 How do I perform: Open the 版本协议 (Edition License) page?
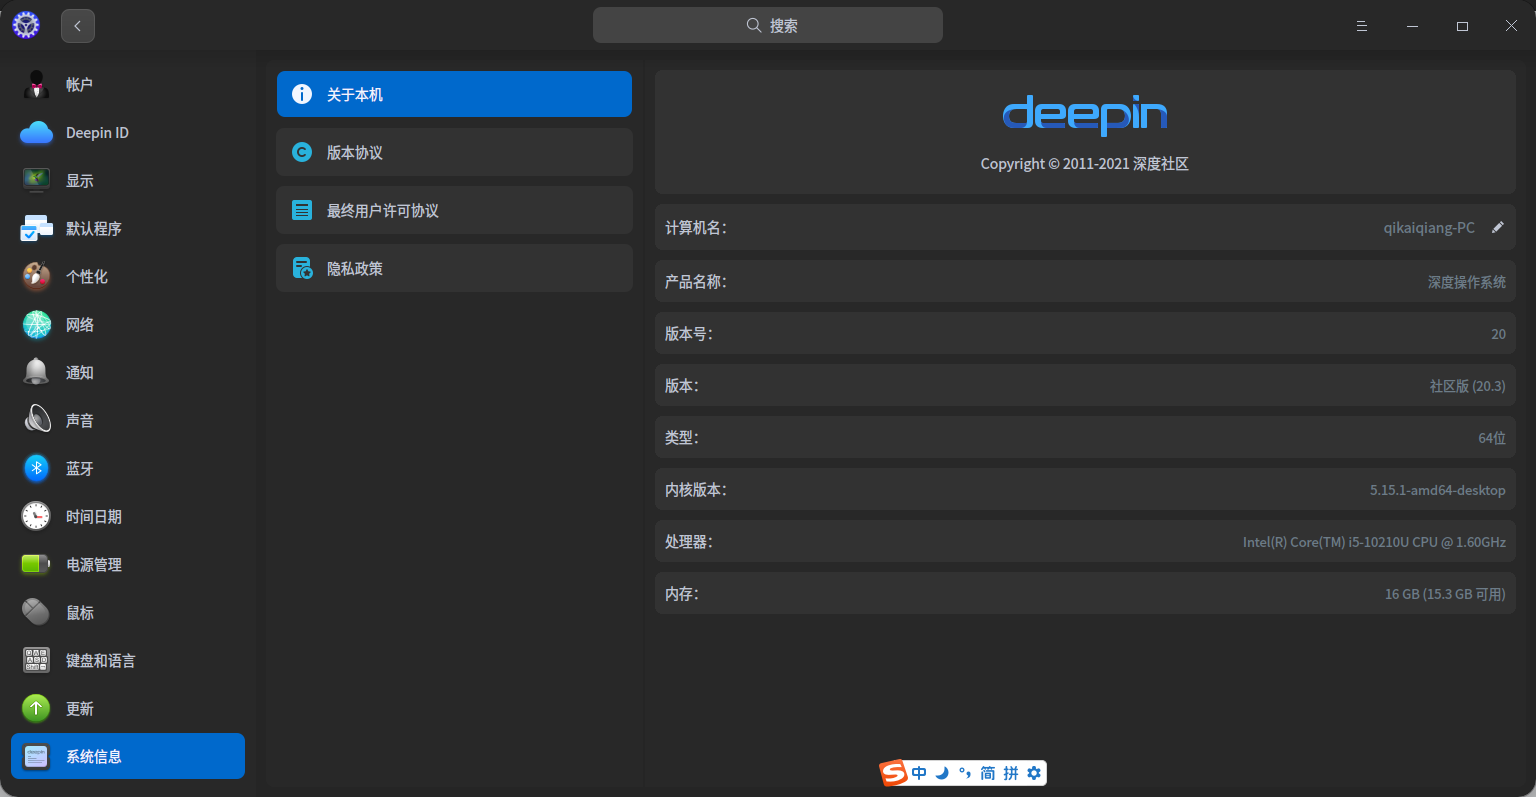454,152
